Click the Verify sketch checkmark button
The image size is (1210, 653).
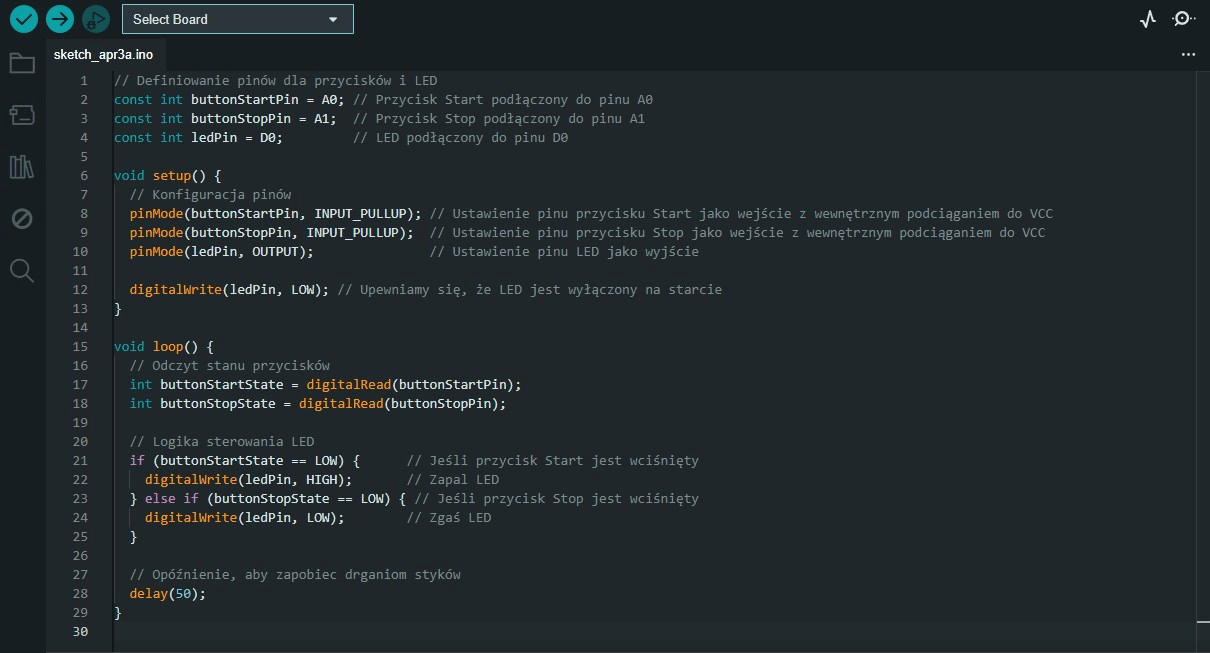coord(22,18)
